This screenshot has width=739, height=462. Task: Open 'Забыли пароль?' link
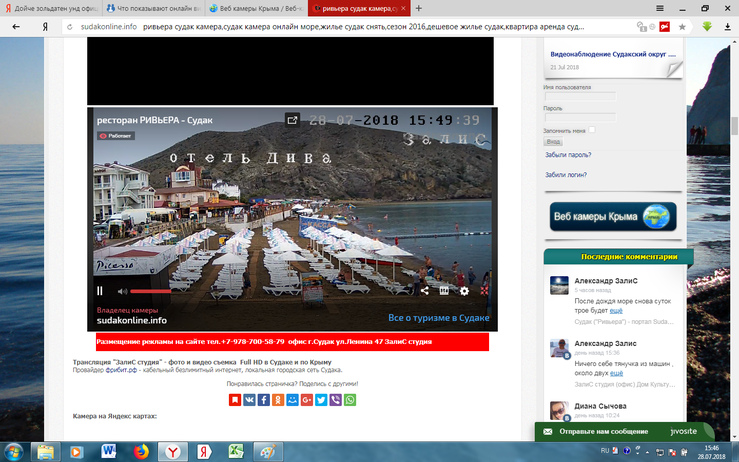567,155
